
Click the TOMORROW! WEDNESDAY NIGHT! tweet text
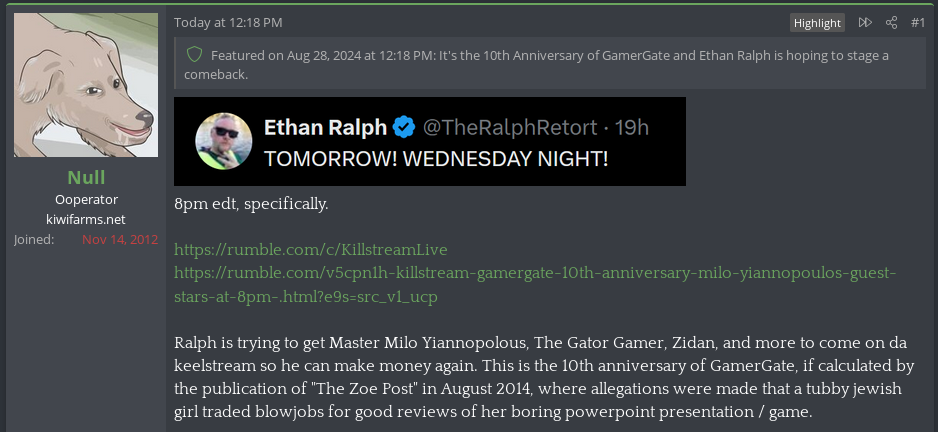tap(436, 158)
